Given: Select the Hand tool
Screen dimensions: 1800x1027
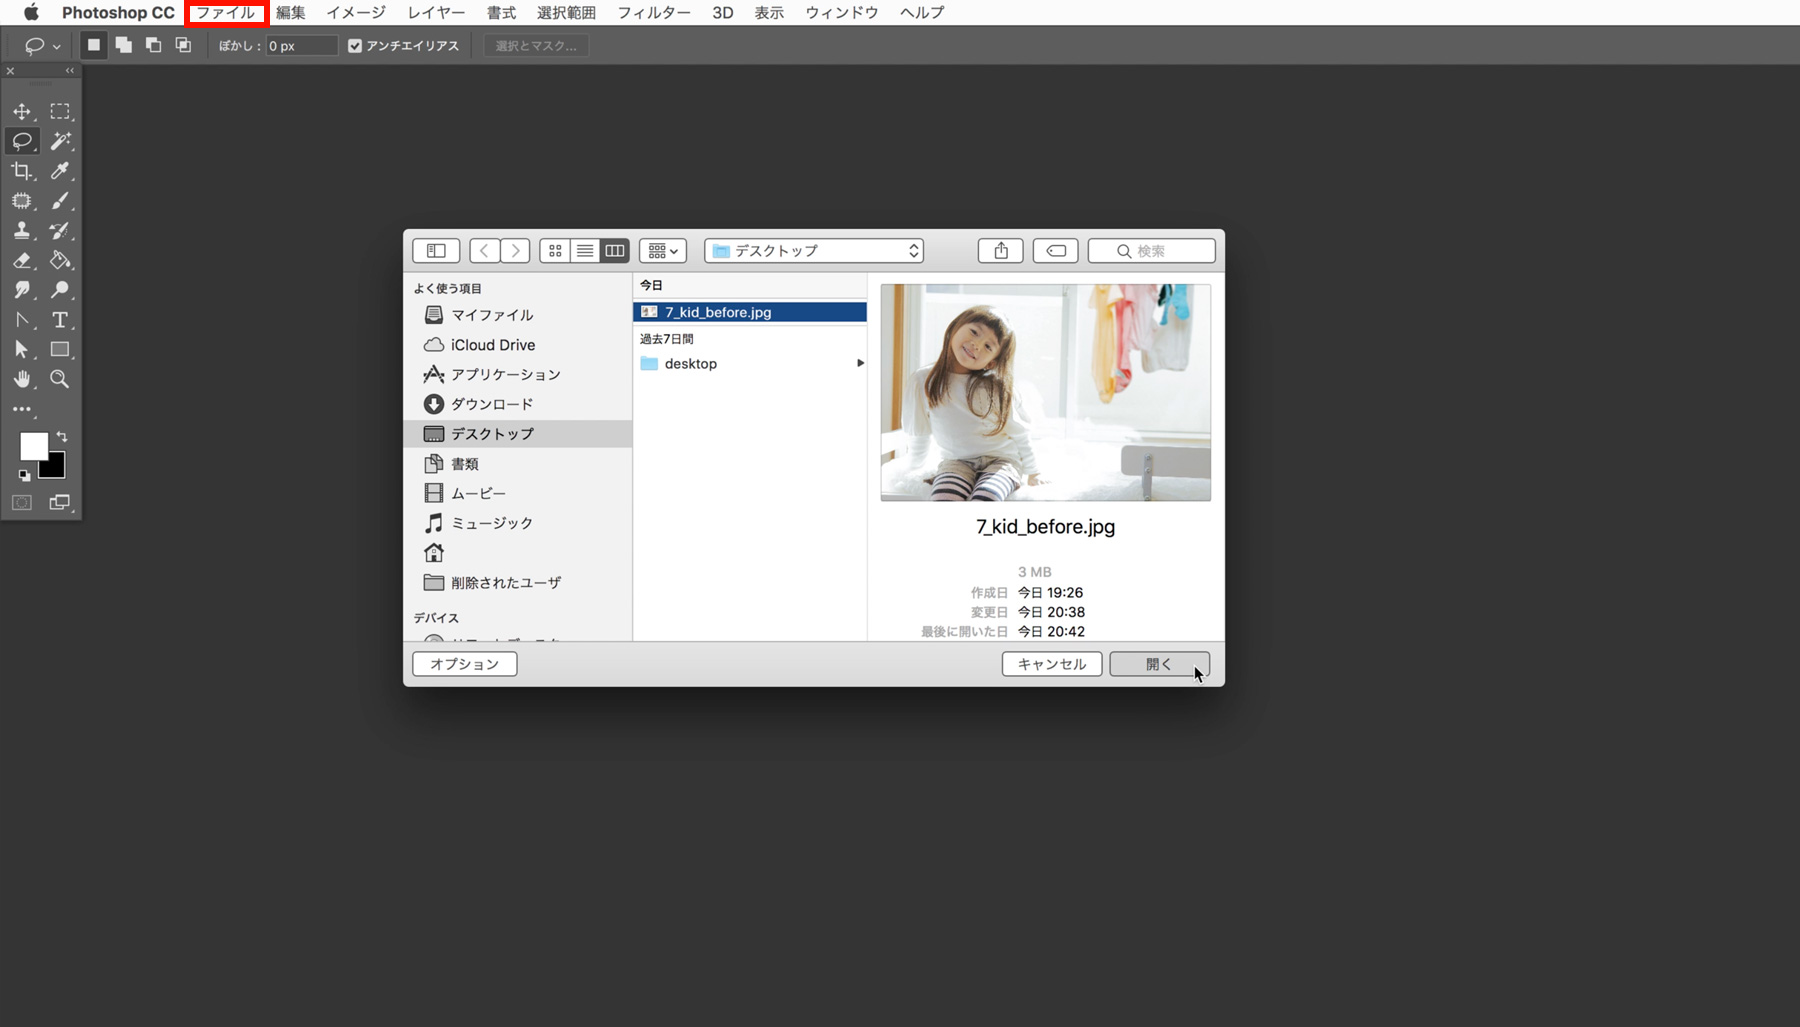Looking at the screenshot, I should coord(22,379).
